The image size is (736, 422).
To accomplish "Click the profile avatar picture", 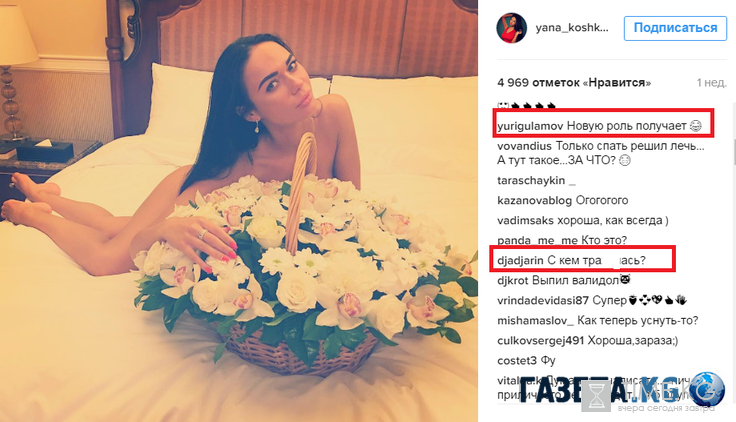I will coord(512,28).
